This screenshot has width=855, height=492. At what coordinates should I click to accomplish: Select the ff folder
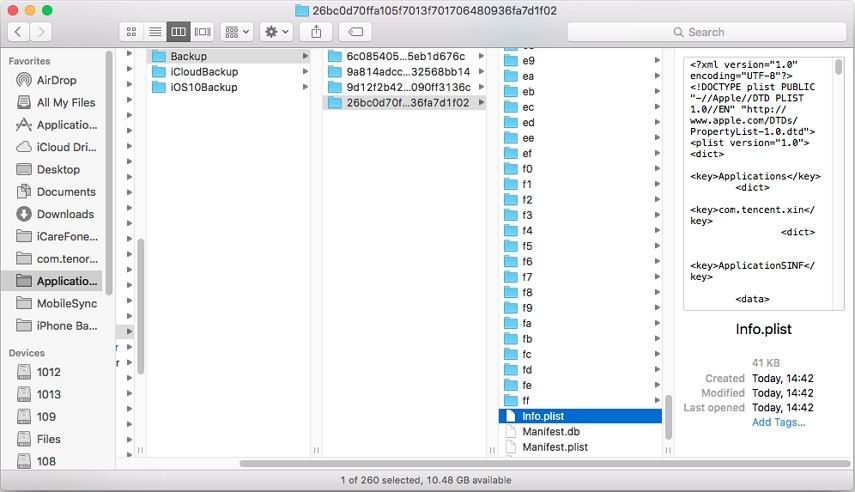tap(580, 401)
